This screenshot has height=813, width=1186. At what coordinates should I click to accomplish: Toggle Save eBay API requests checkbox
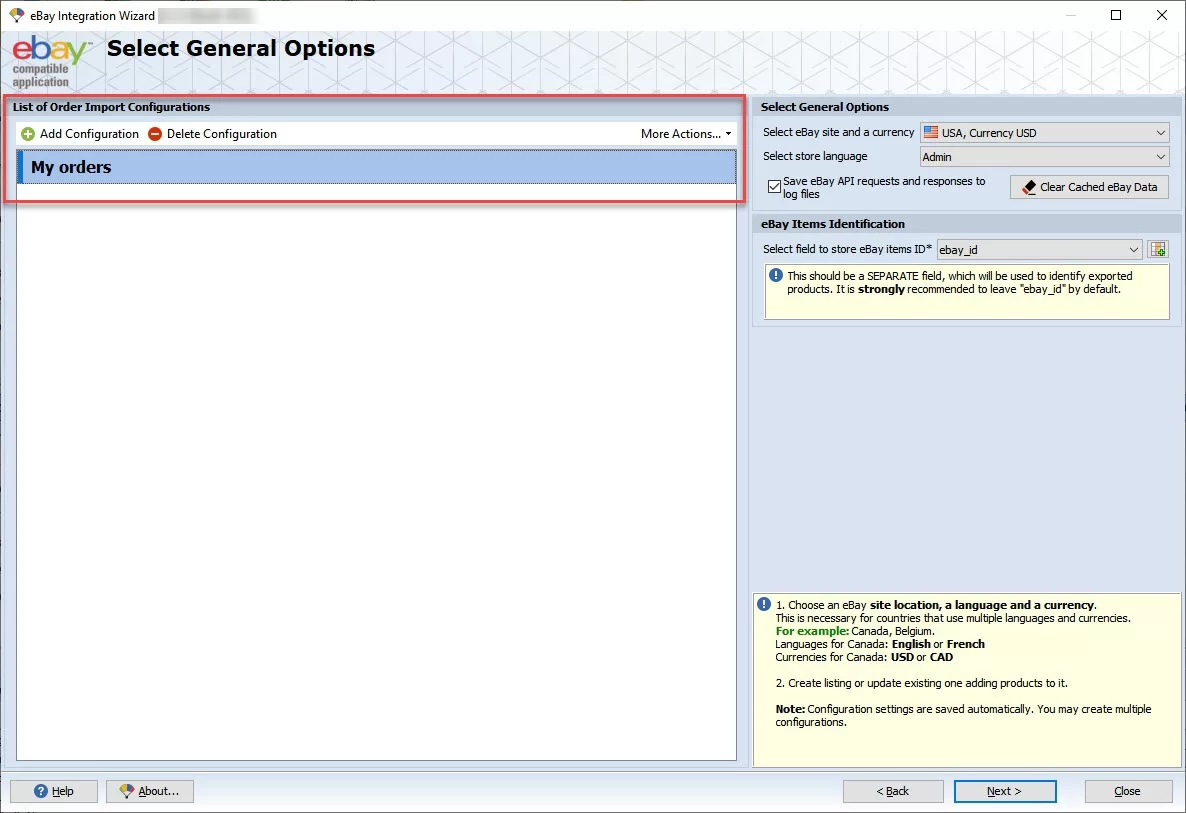(775, 187)
